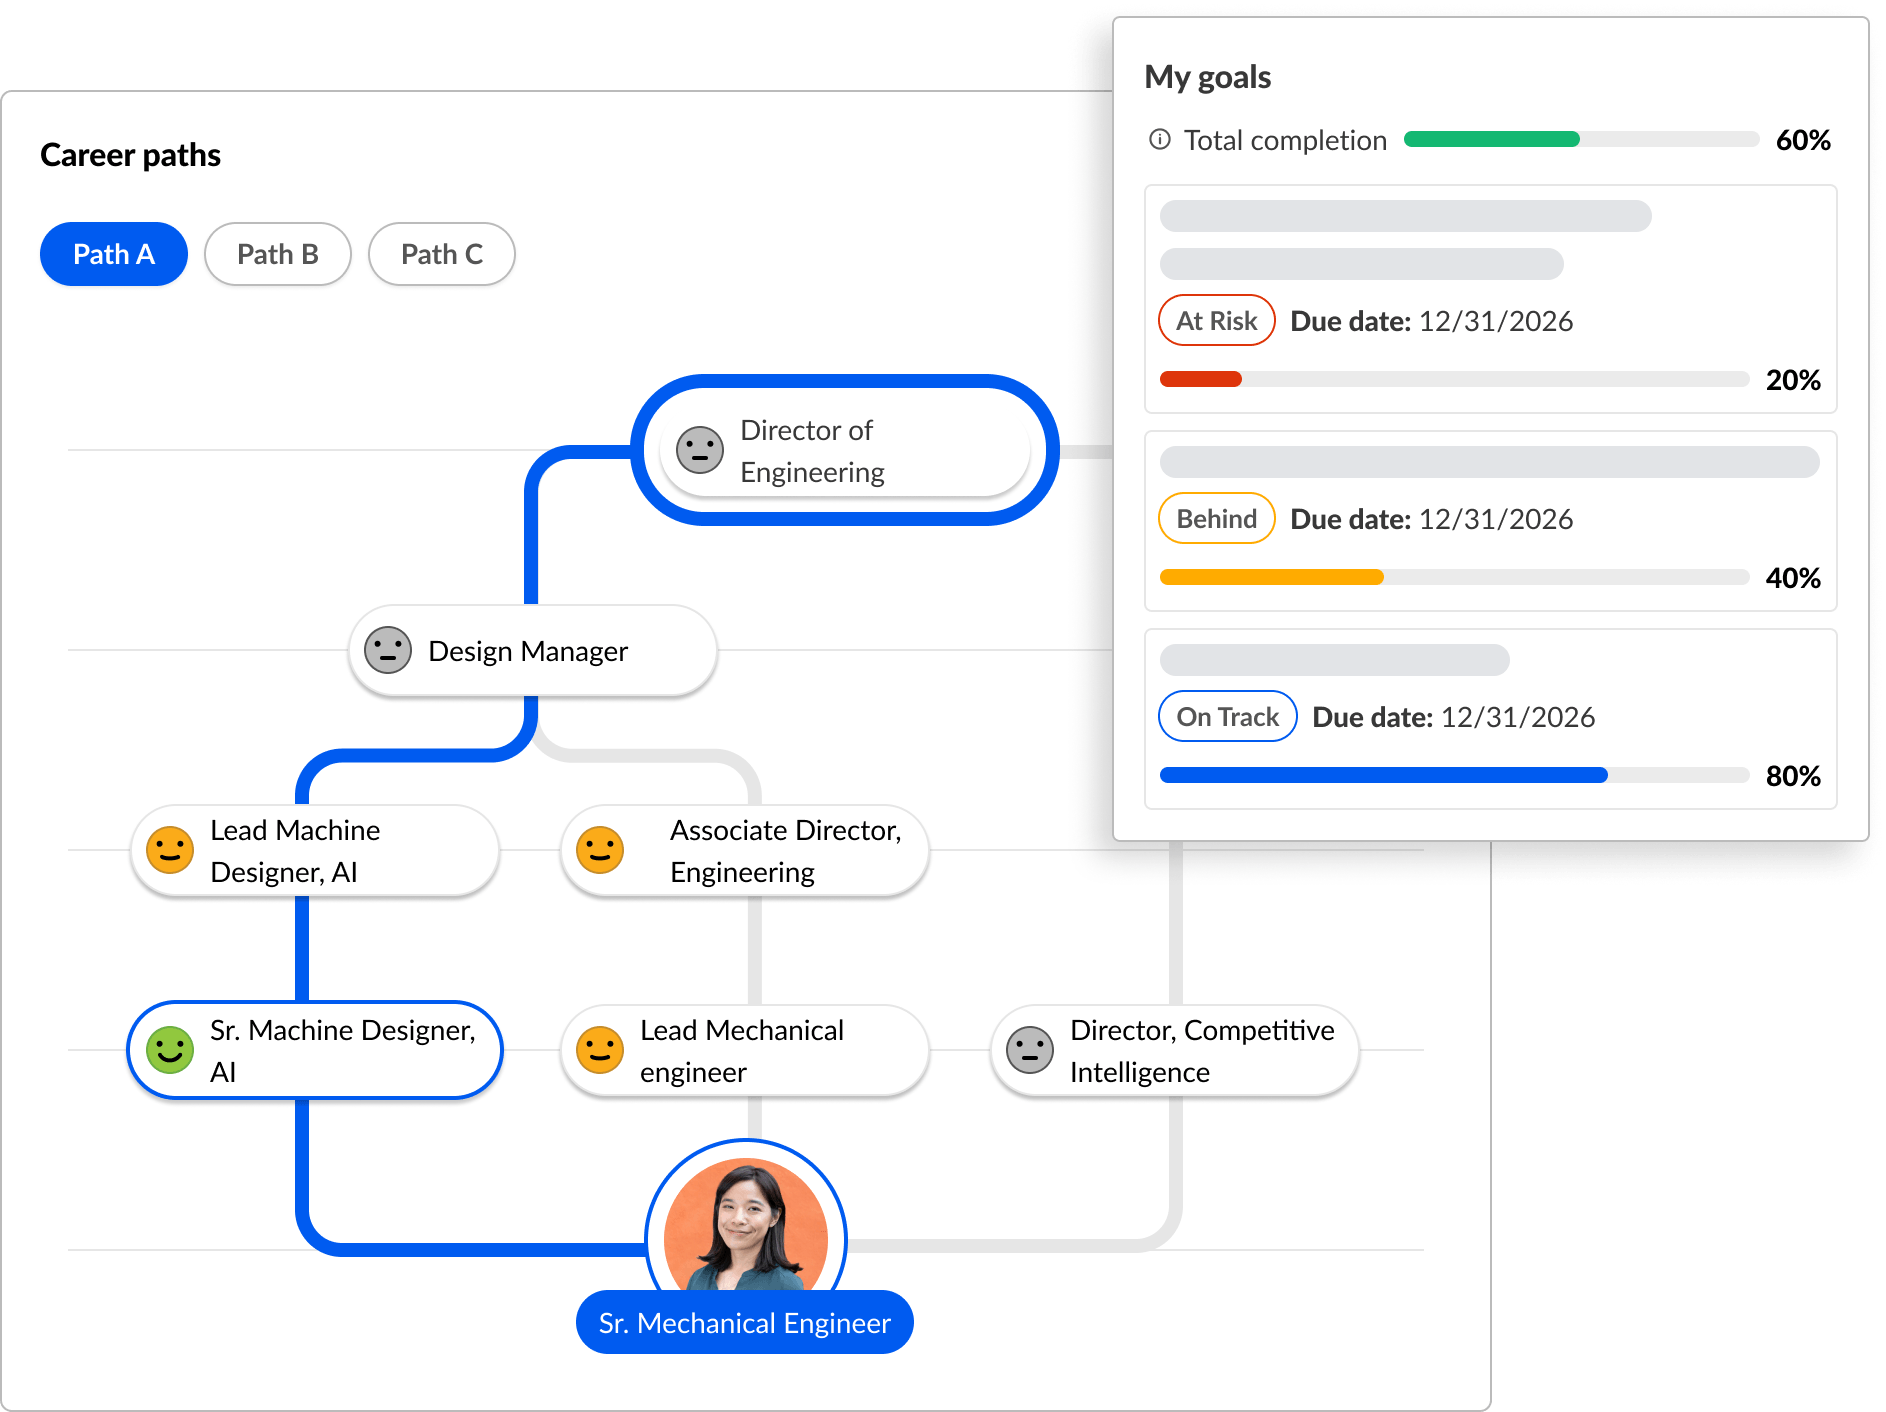Select the Lead Mechanical engineer node
This screenshot has width=1886, height=1412.
[745, 1050]
